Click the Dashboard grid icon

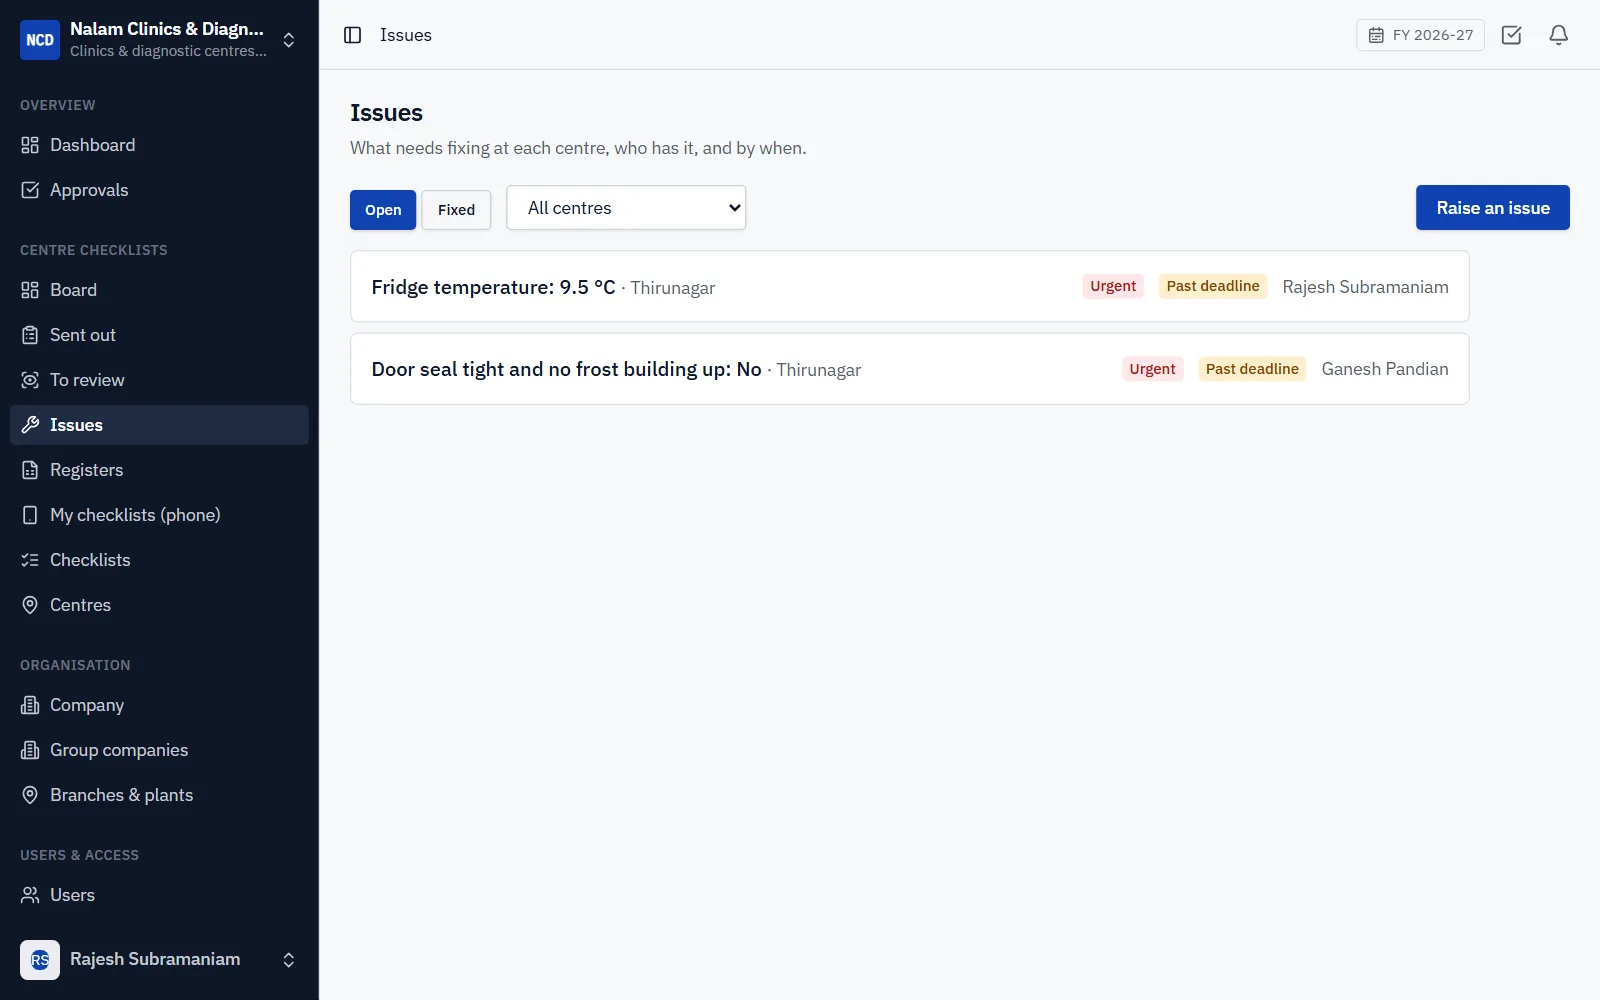[x=30, y=145]
